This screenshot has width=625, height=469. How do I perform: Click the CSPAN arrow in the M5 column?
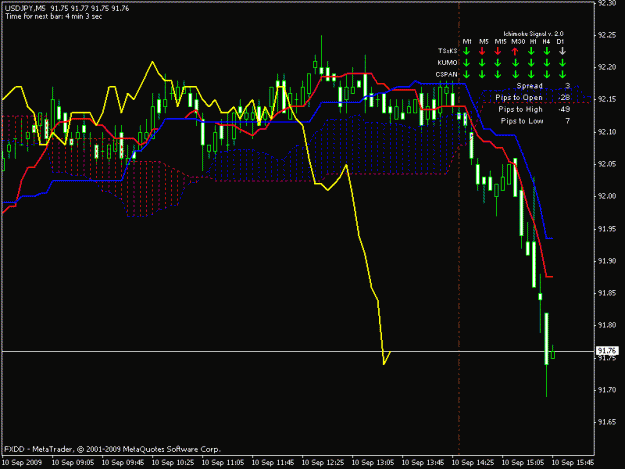482,74
